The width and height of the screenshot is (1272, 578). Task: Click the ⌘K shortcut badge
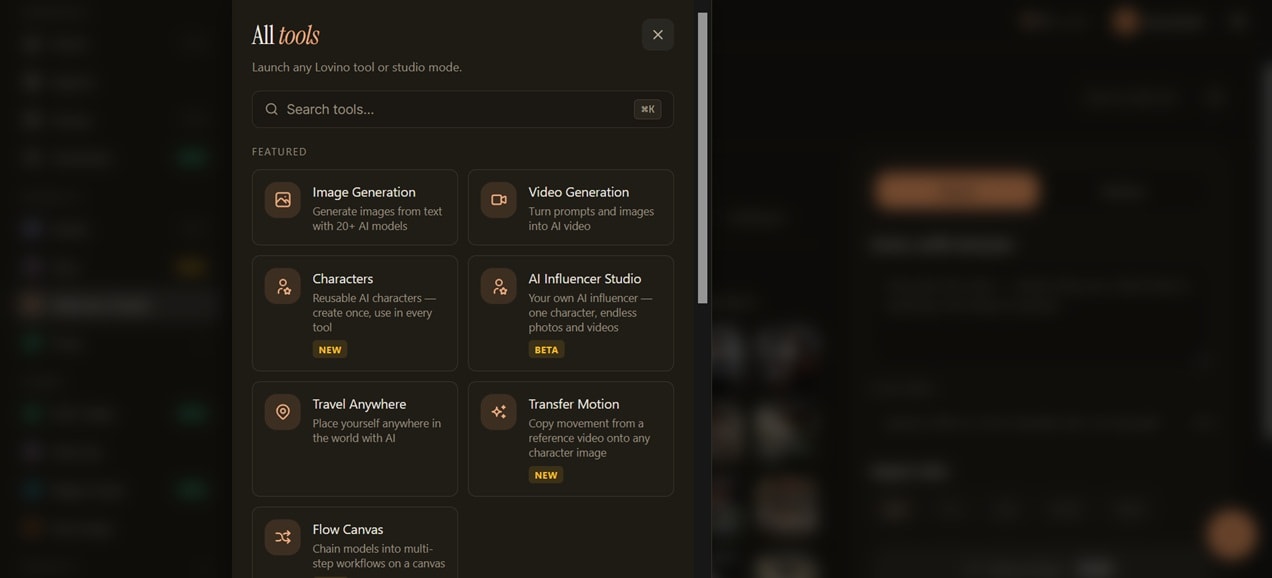647,109
